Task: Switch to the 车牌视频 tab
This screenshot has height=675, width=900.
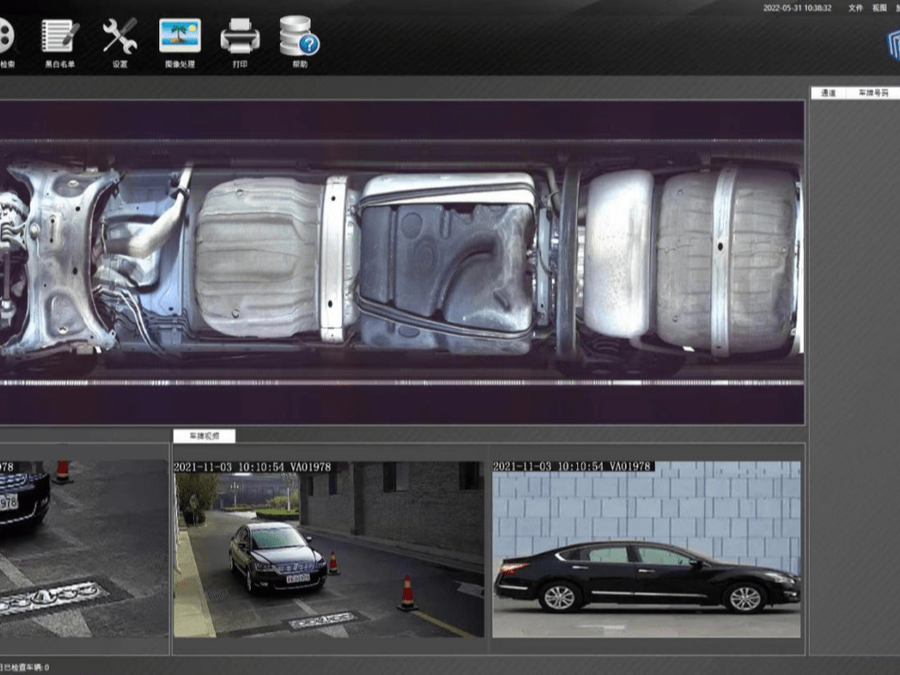Action: (204, 436)
